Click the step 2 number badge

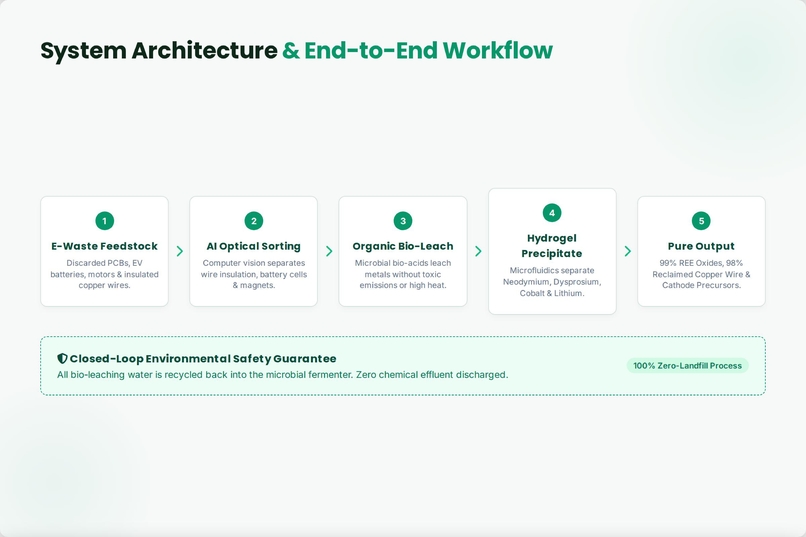click(x=253, y=221)
